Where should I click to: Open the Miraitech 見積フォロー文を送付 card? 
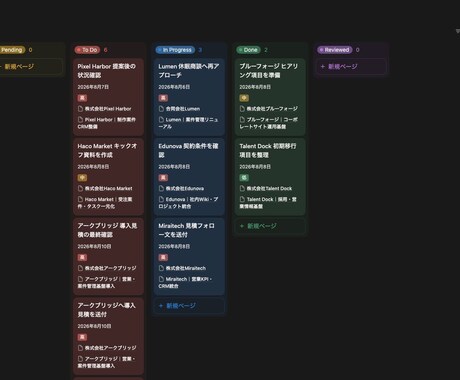pyautogui.click(x=189, y=256)
